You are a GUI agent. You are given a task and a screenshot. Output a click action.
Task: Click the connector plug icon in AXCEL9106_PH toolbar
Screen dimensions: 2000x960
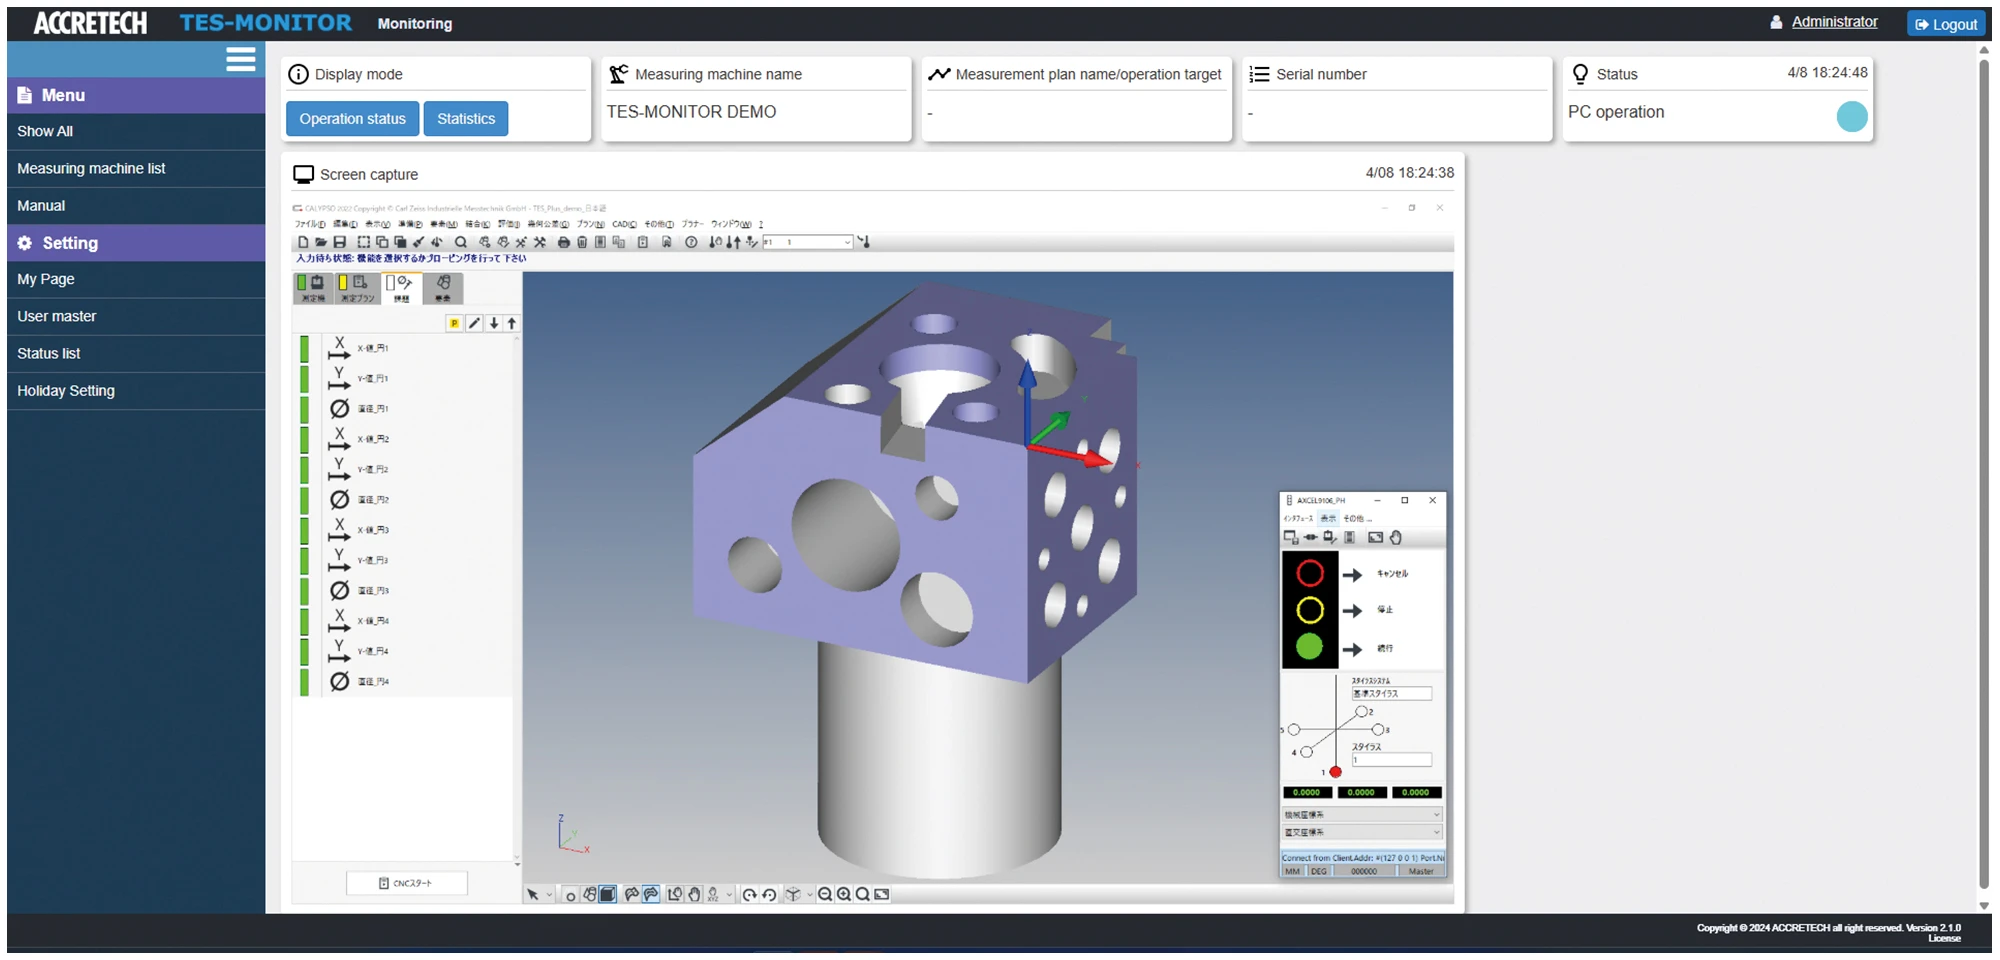point(1310,537)
